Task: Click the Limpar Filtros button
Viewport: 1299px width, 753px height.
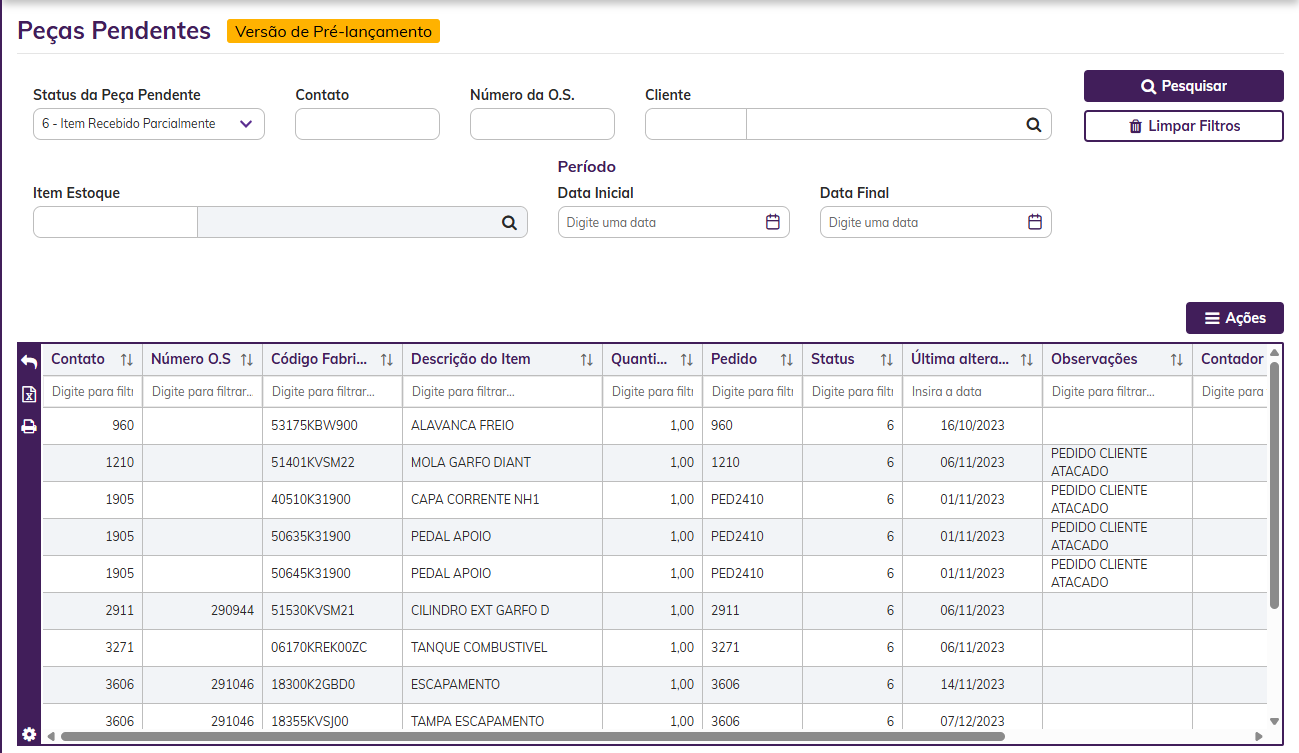Action: pos(1183,126)
